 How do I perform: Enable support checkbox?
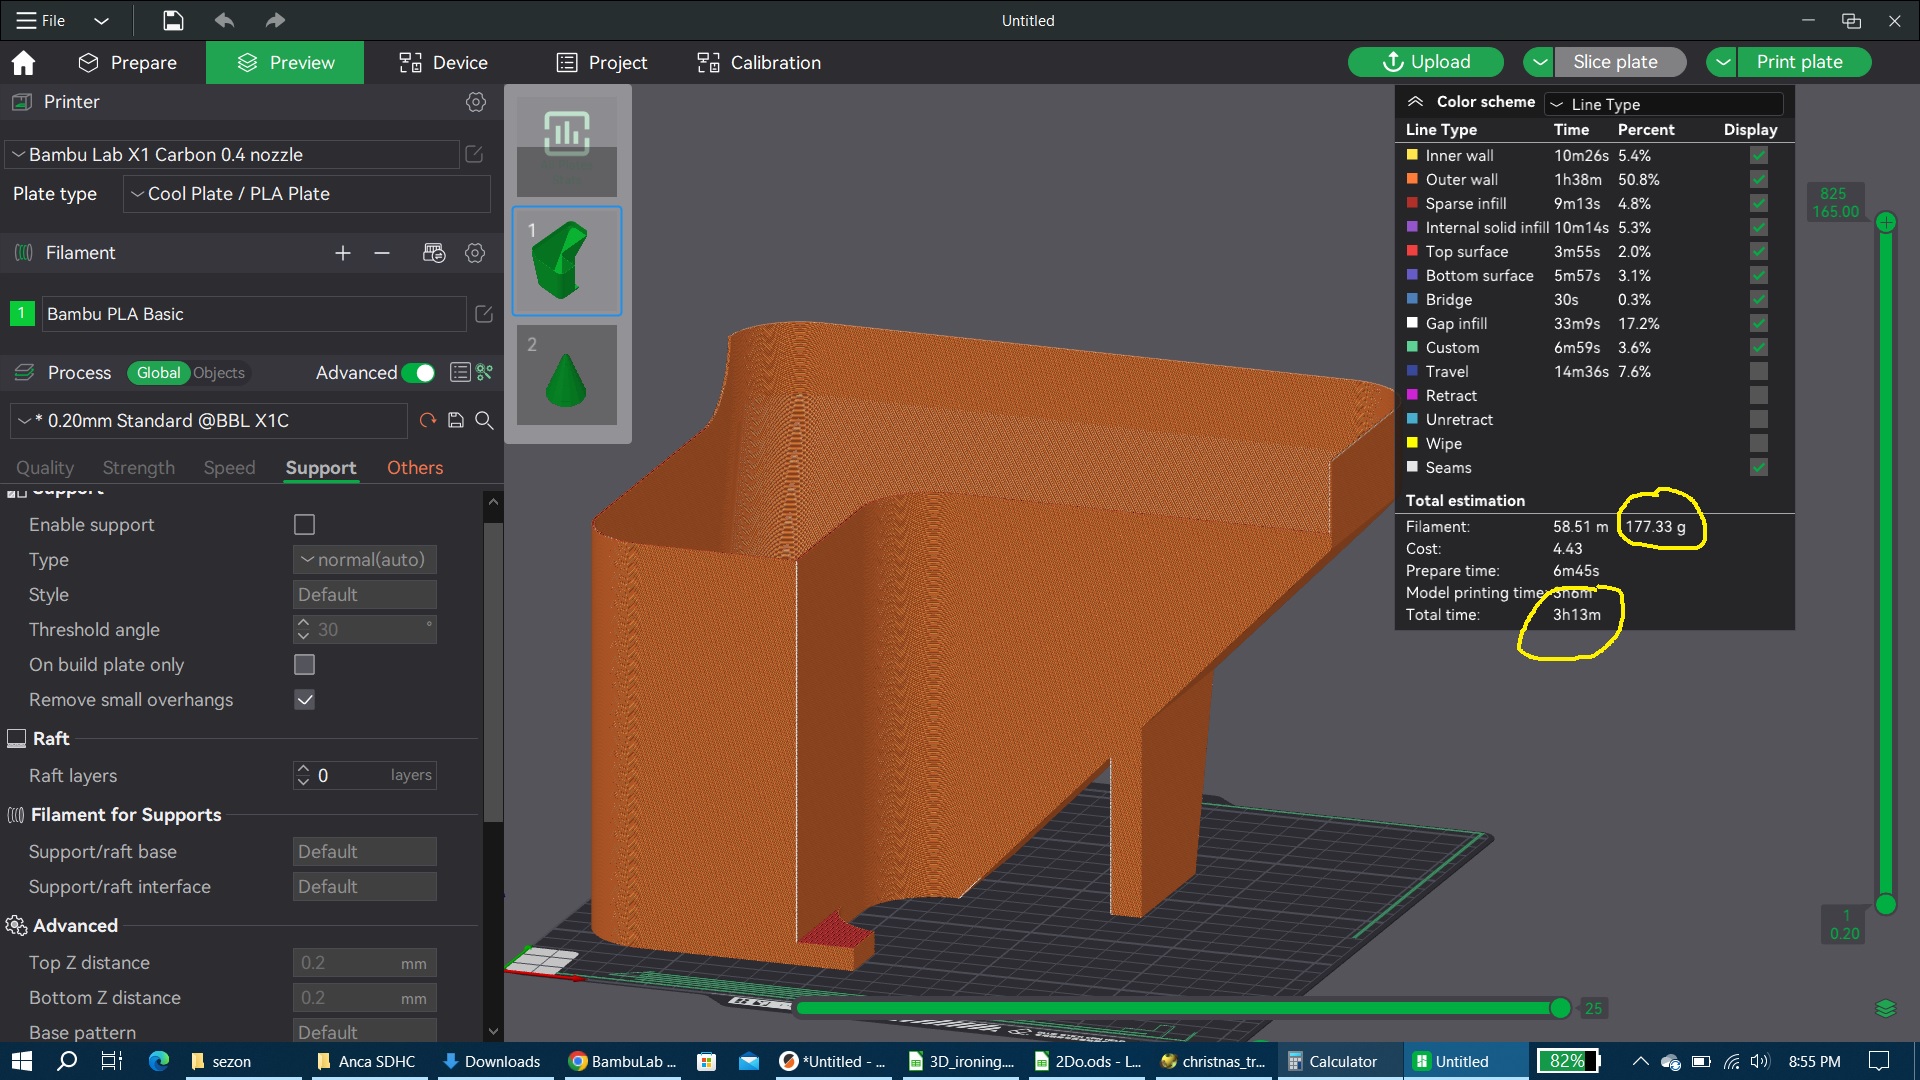[305, 525]
